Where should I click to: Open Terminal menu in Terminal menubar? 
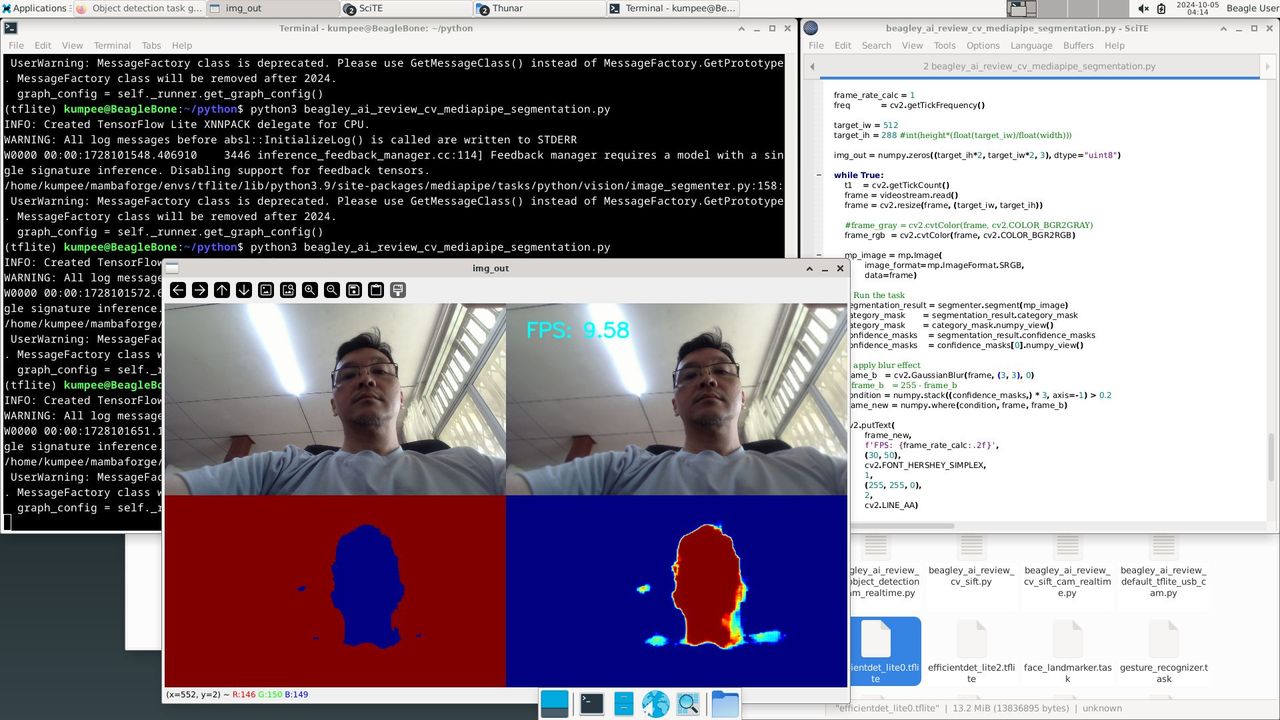tap(112, 45)
